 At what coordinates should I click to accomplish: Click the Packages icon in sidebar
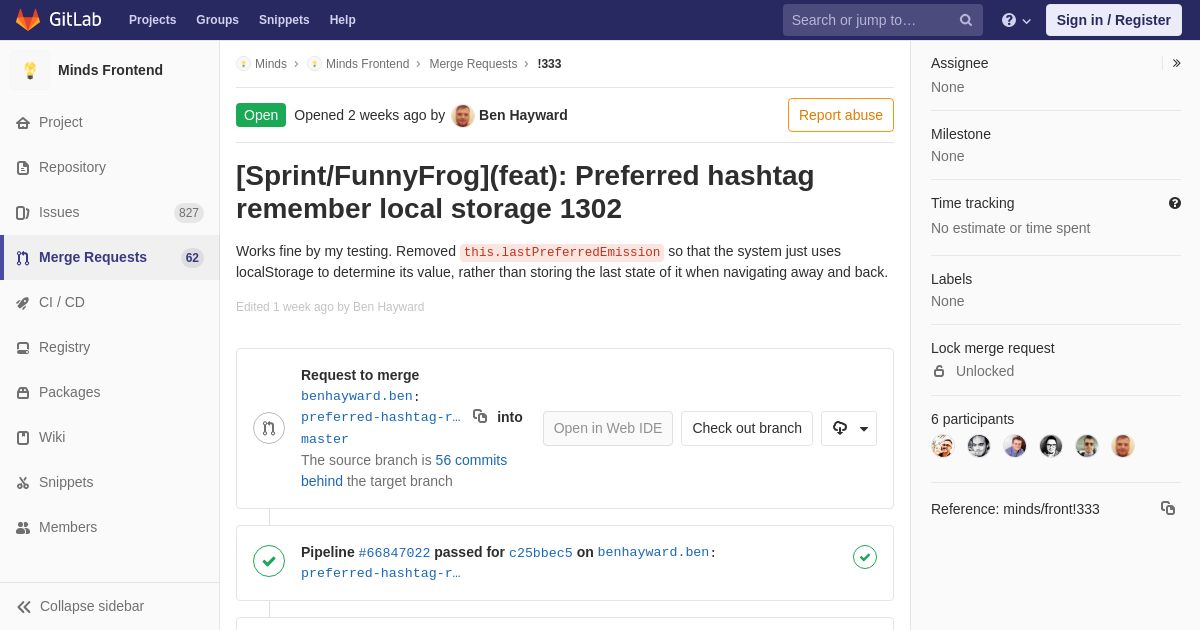pos(23,393)
